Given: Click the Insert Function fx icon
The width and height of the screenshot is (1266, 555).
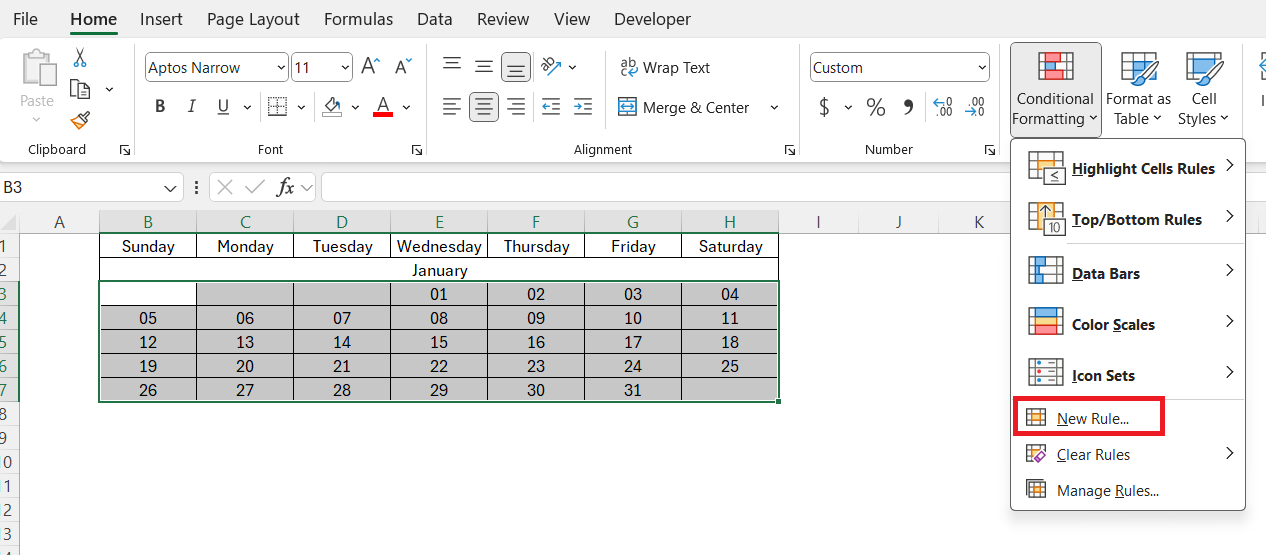Looking at the screenshot, I should 286,187.
